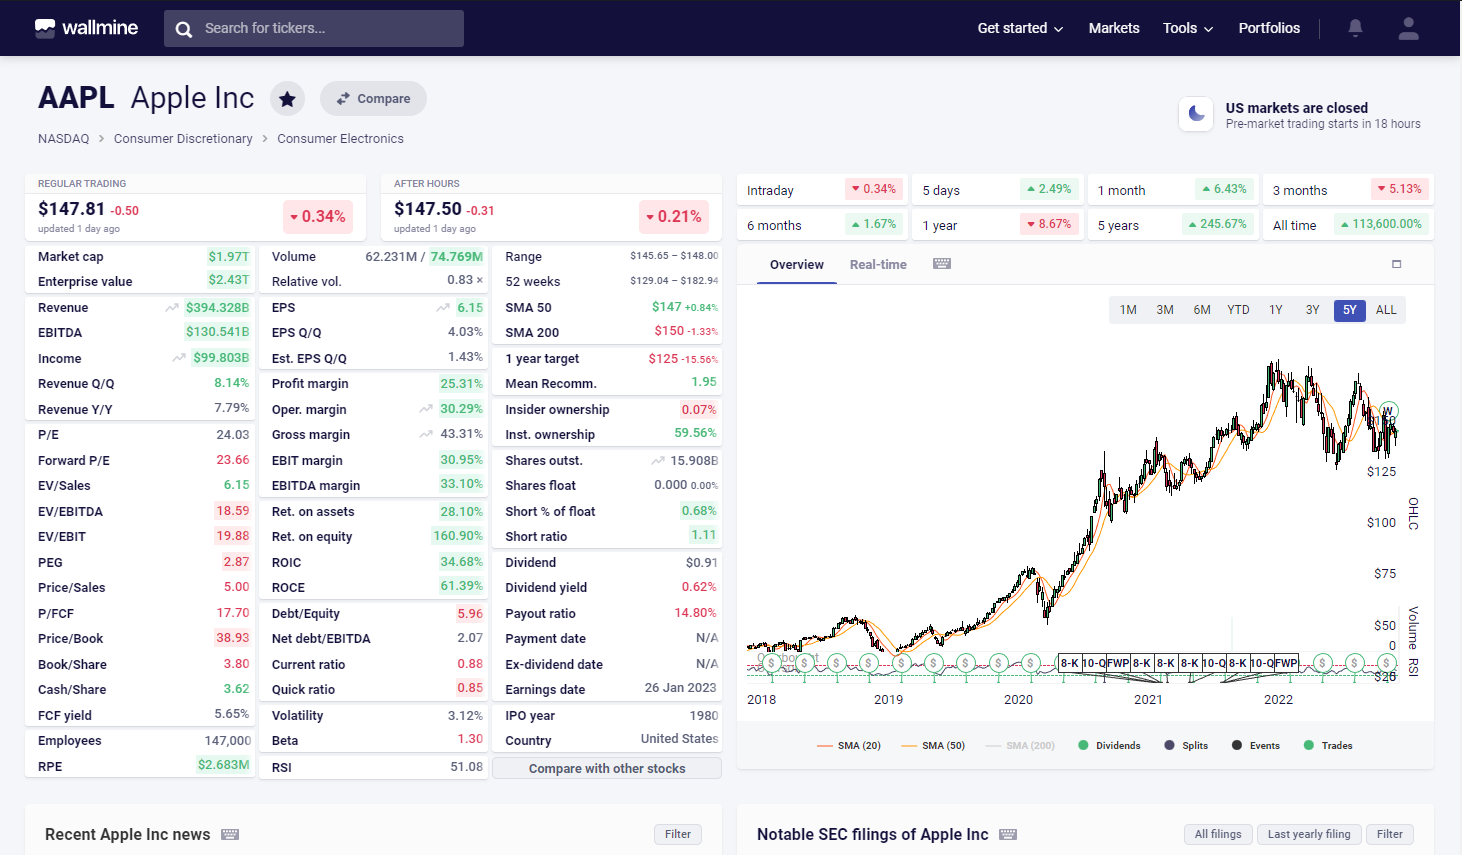Open the Markets menu item
The height and width of the screenshot is (855, 1462).
[1113, 28]
